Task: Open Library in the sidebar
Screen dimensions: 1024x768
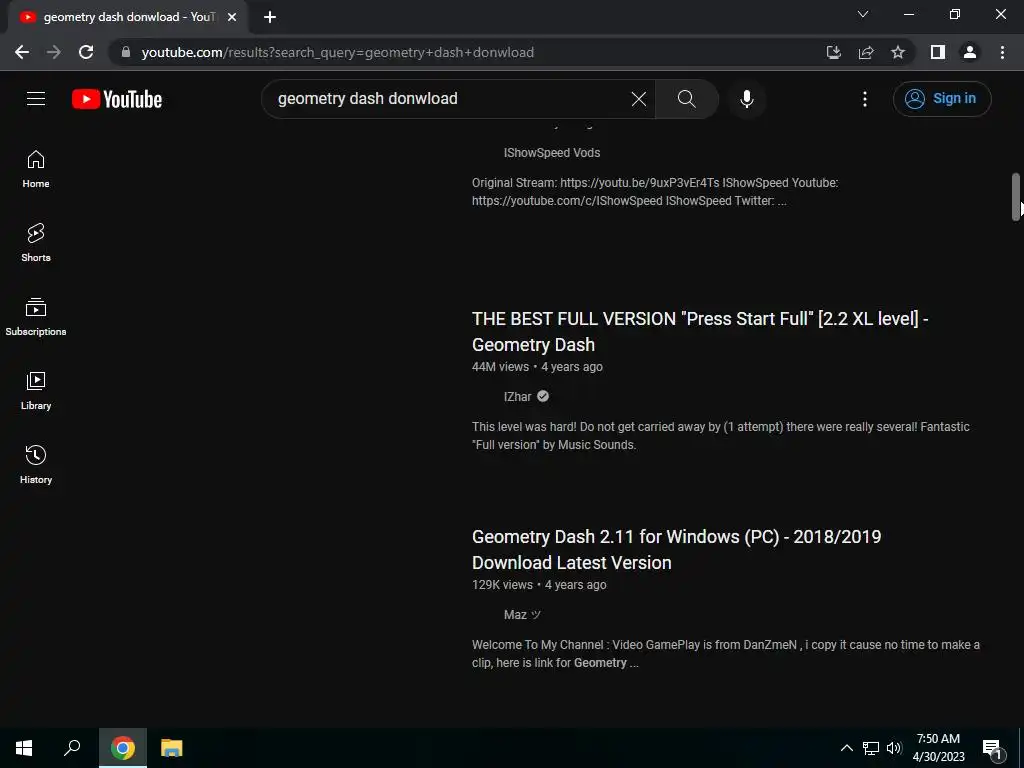Action: coord(36,391)
